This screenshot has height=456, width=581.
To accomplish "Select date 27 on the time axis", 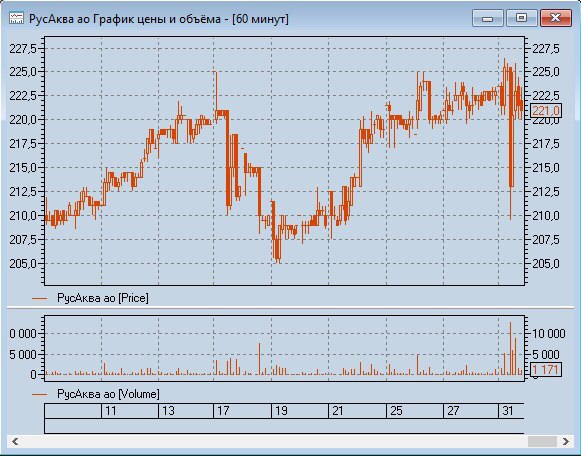I will 453,411.
